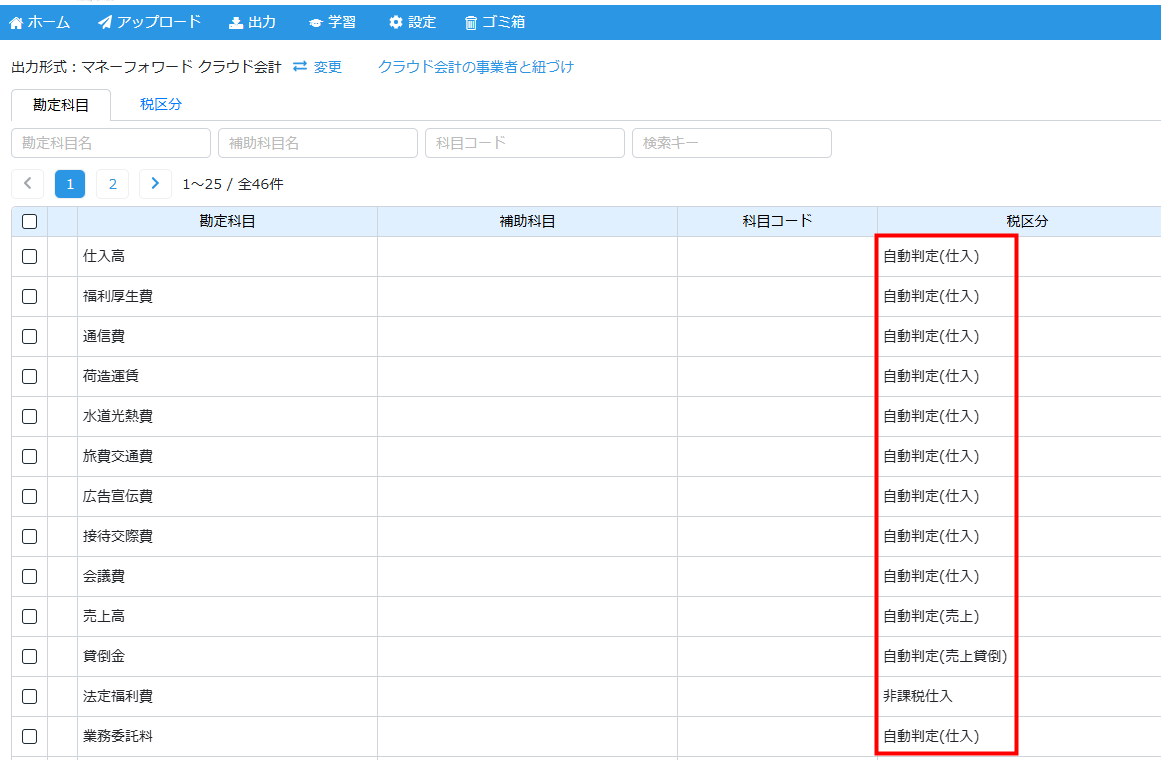Screen dimensions: 1161x760
Task: Click the 出力 export icon
Action: (x=236, y=22)
